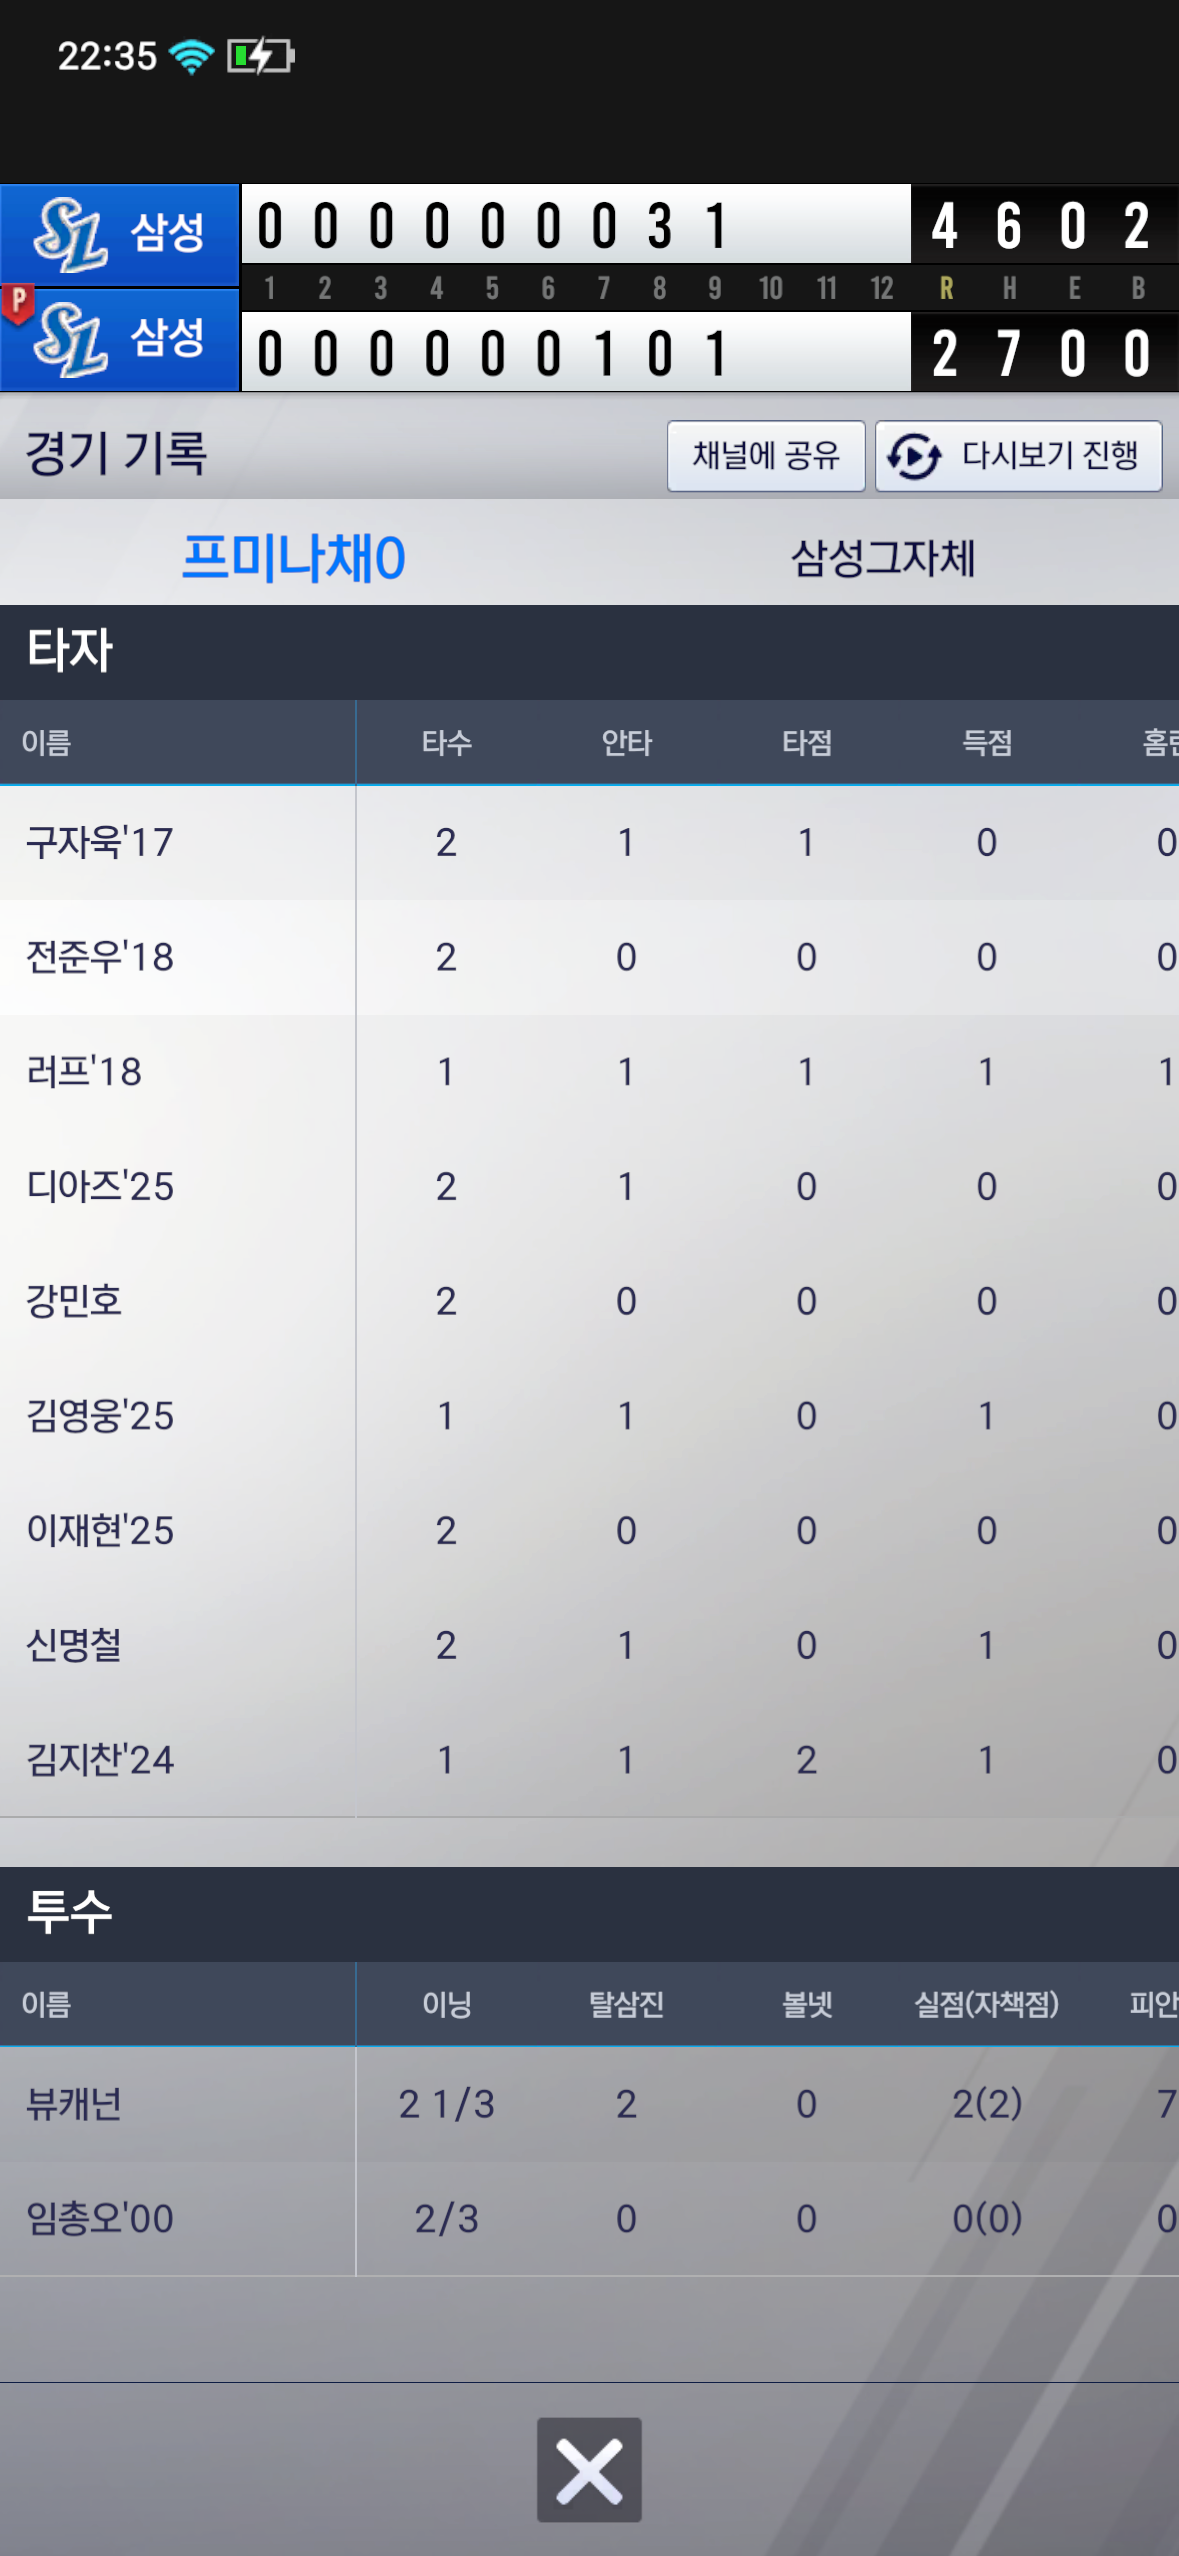Screen dimensions: 1179x2556
Task: Select pitcher 임창용'00 row
Action: pos(100,2218)
